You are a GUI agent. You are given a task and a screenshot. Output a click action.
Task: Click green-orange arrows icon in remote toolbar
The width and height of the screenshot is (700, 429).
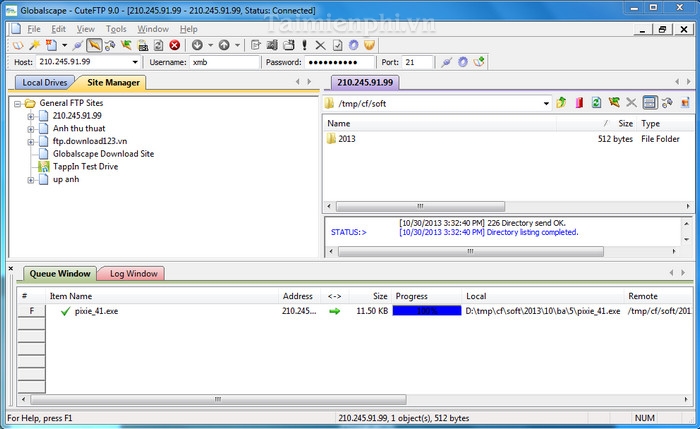(x=614, y=103)
